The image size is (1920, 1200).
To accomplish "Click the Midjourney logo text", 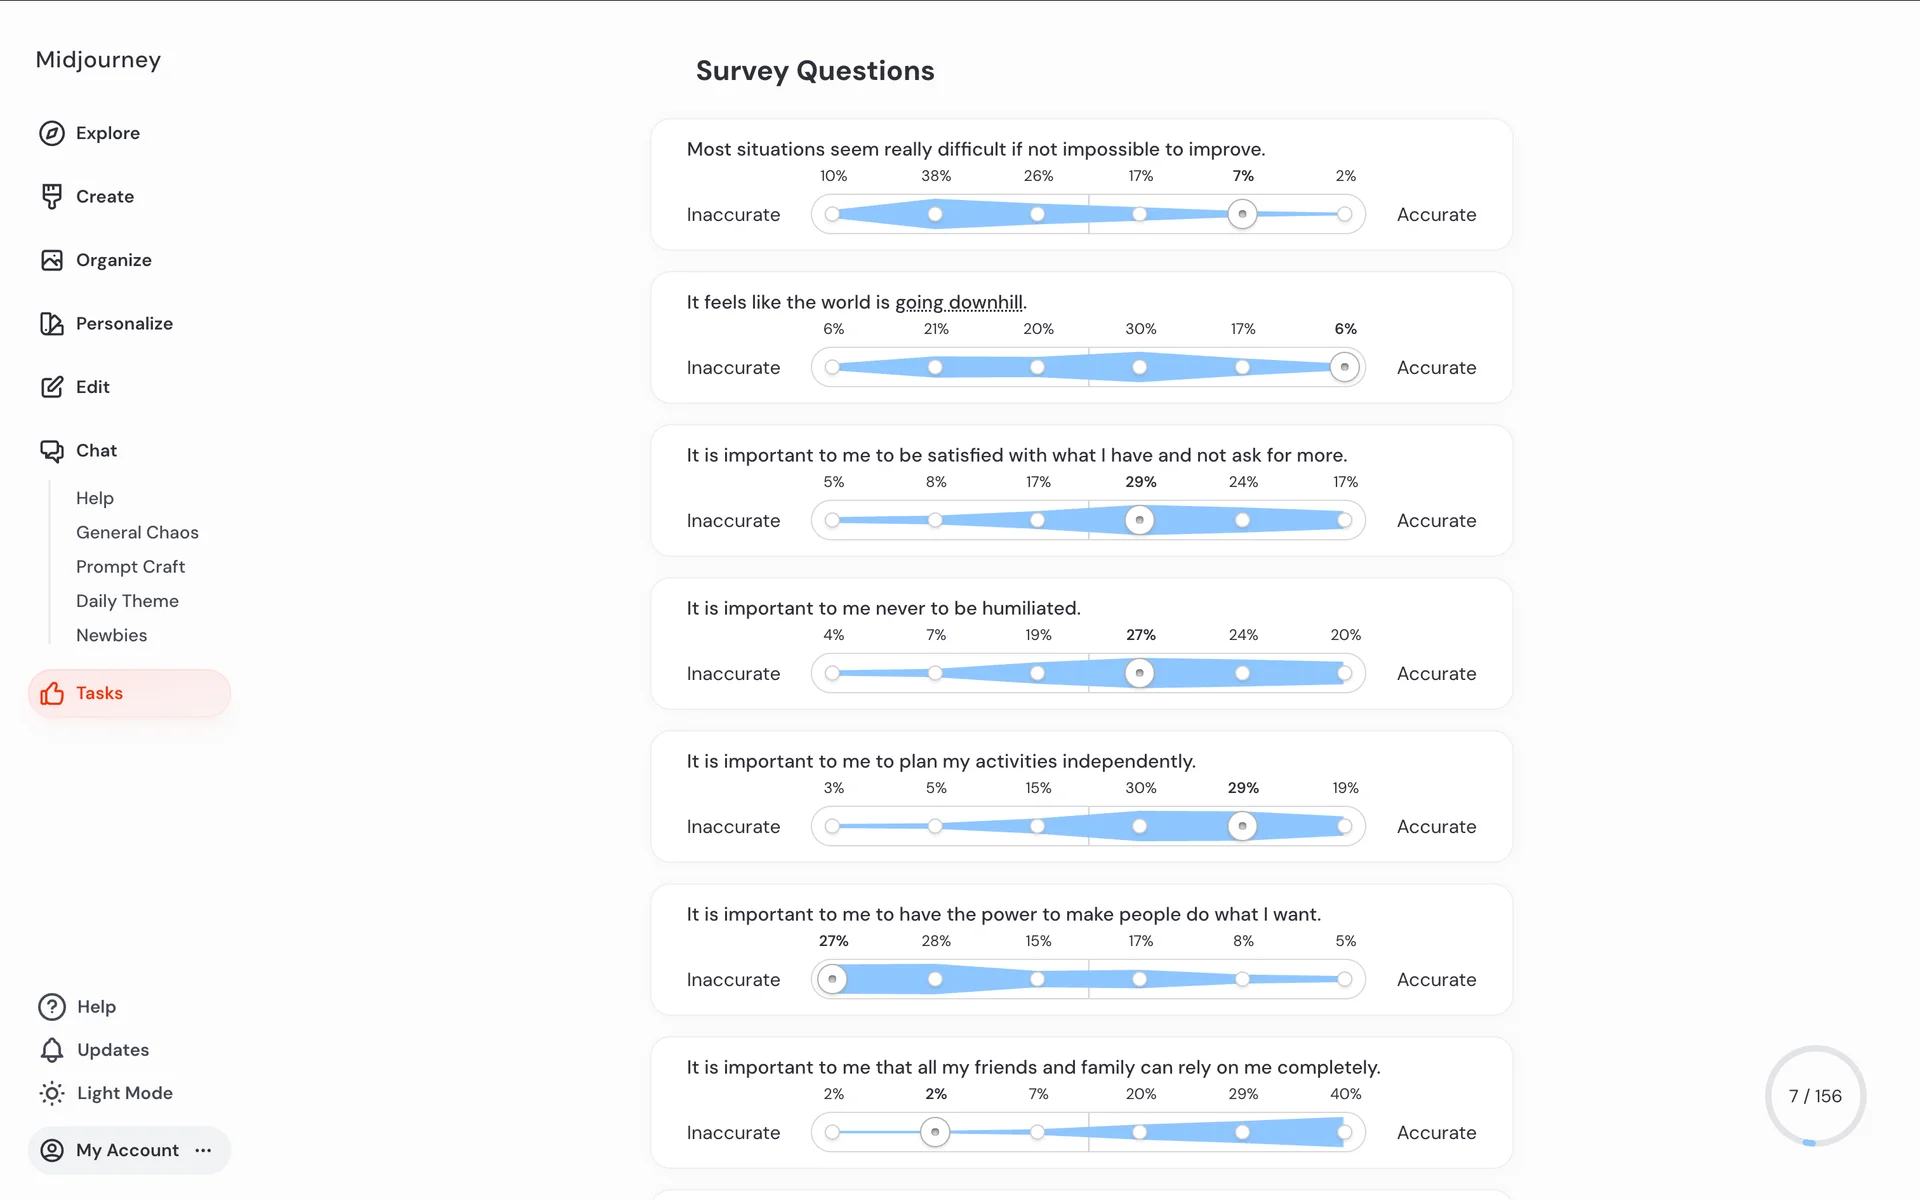I will (98, 60).
